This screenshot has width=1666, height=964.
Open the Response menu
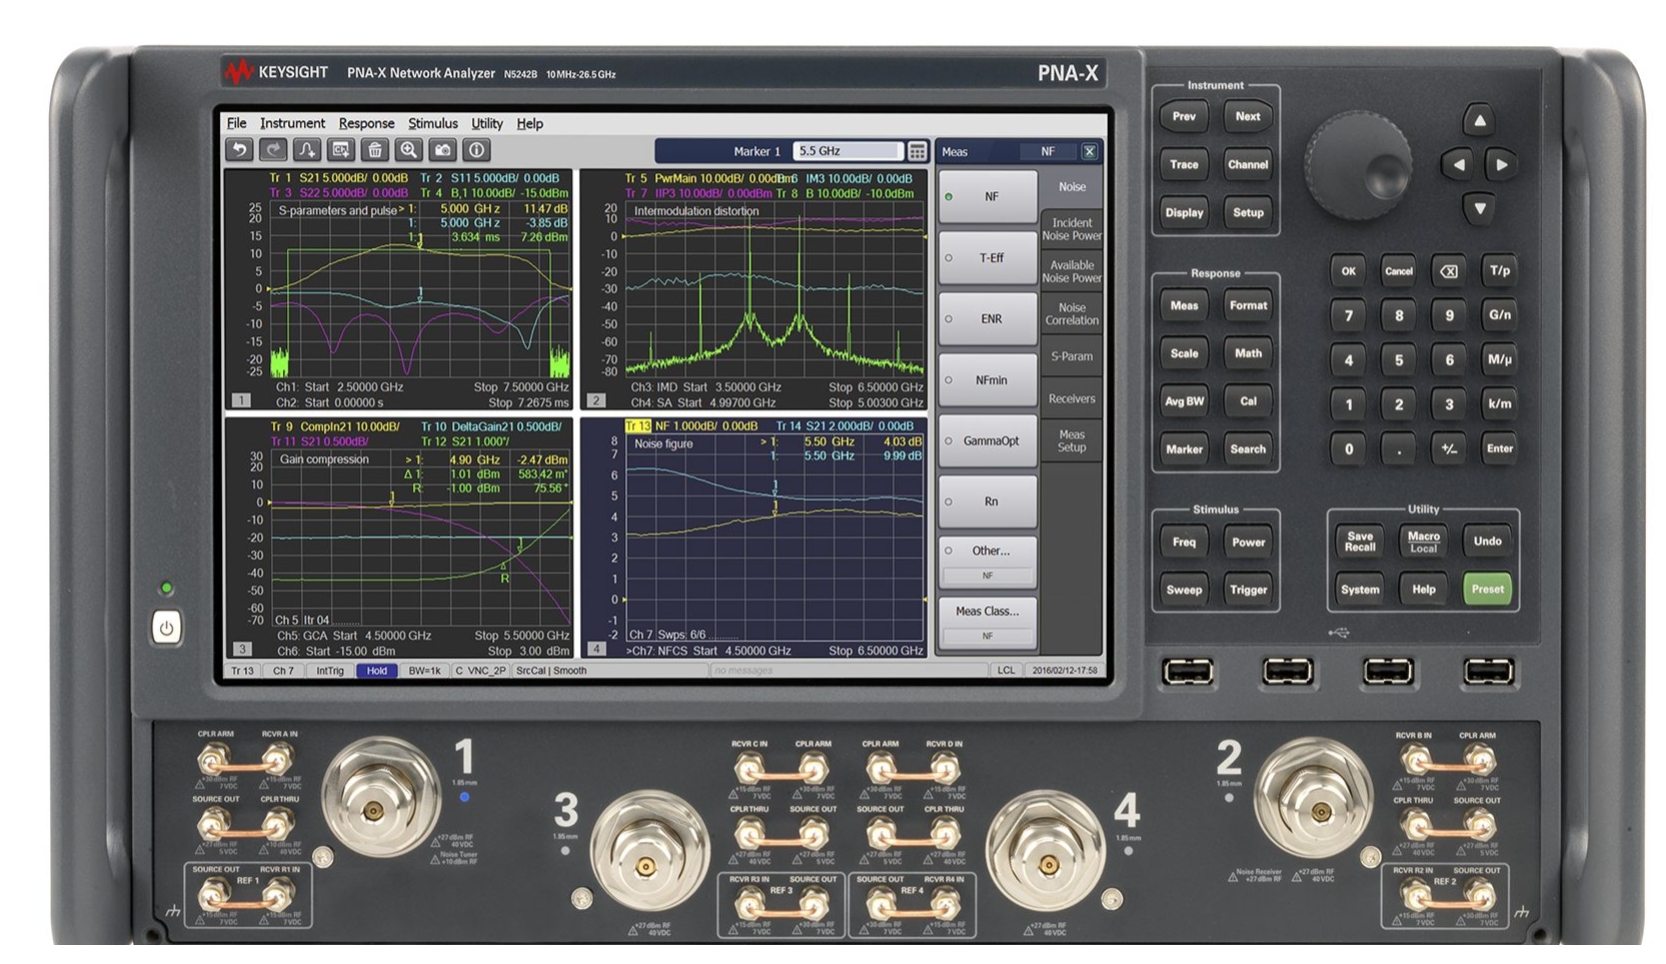[x=366, y=123]
